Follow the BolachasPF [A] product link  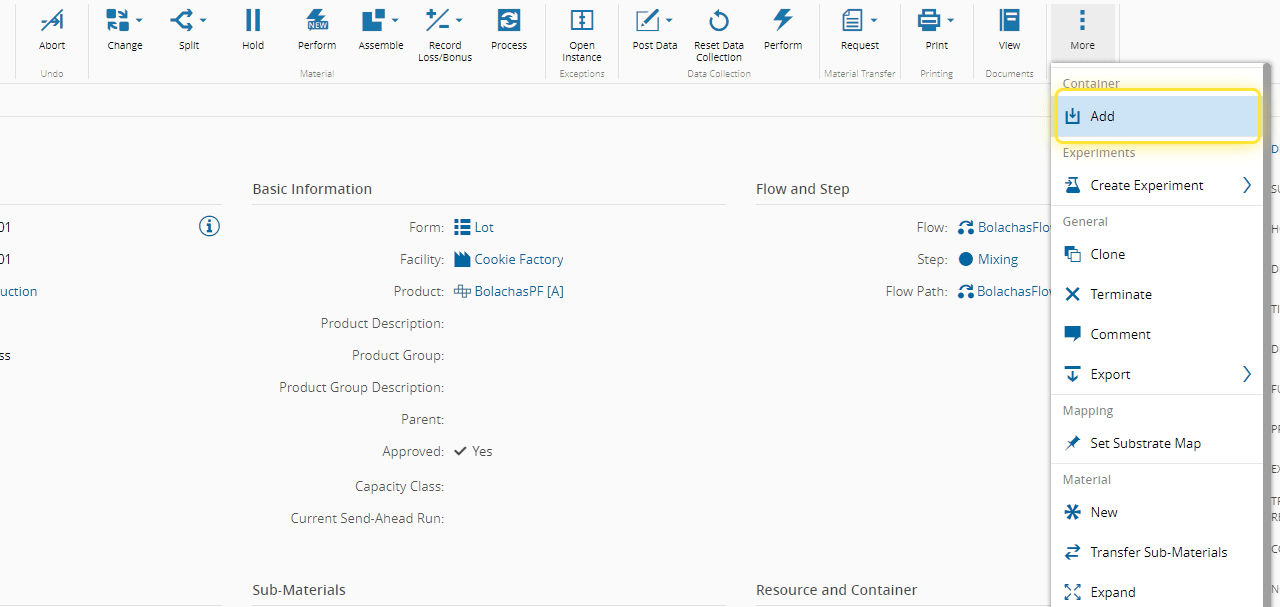(x=518, y=291)
